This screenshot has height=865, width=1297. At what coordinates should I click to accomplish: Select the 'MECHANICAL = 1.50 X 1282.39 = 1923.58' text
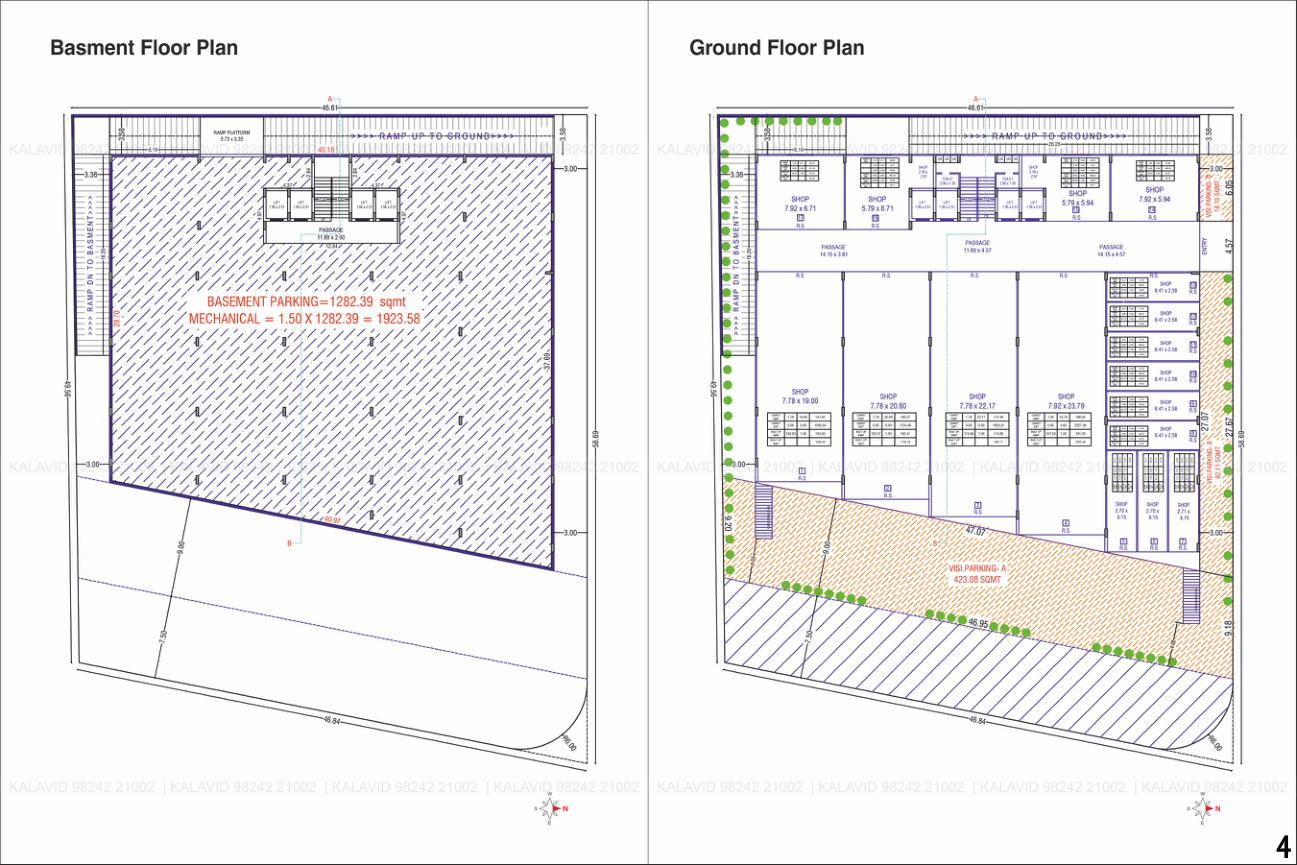[x=305, y=319]
